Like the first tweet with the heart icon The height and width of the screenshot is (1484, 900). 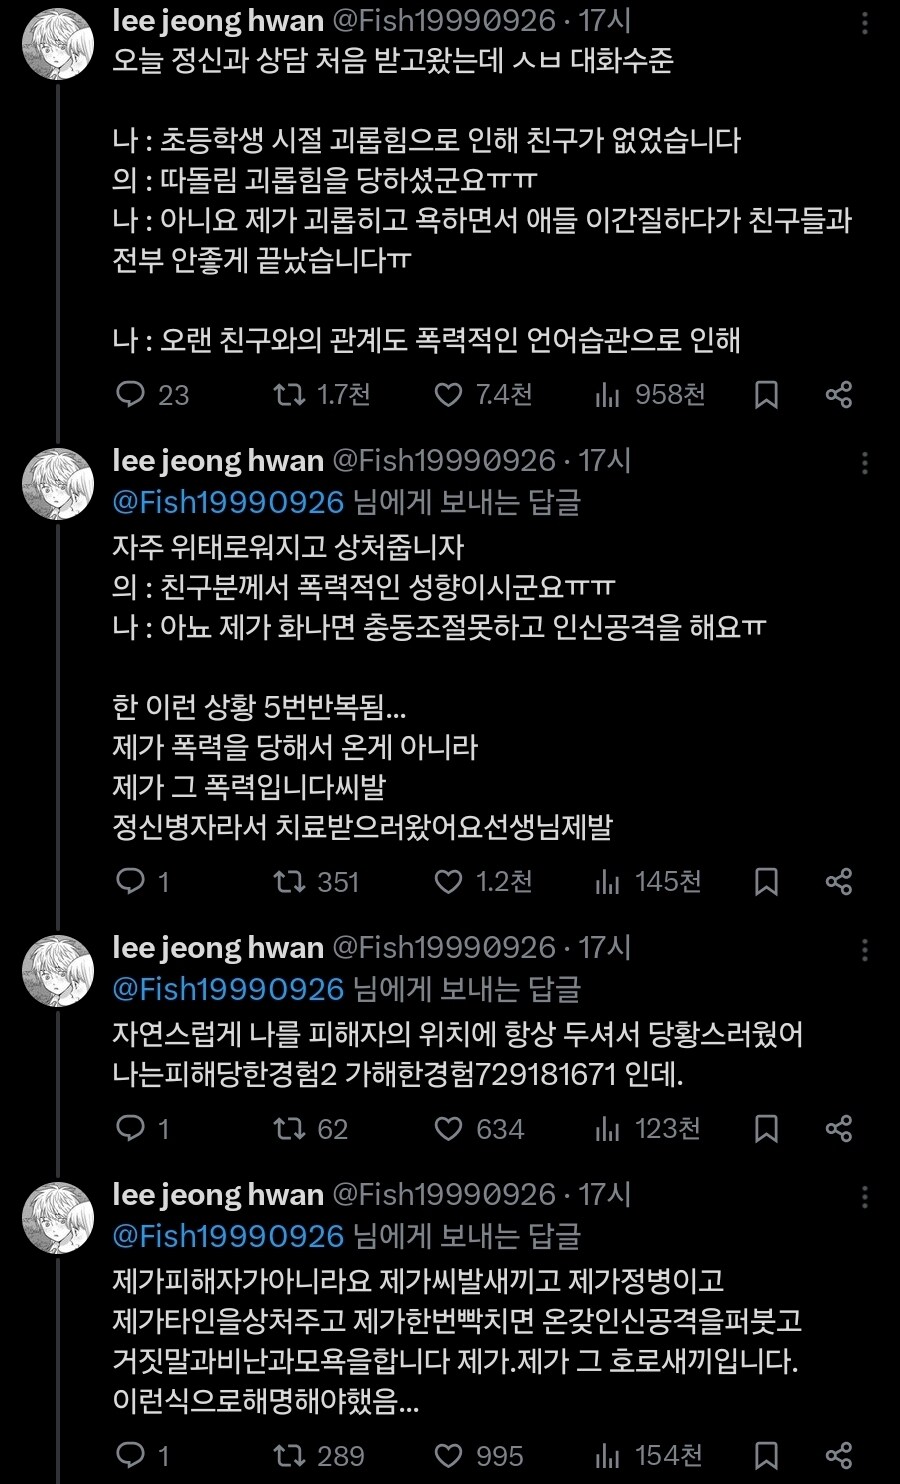[x=446, y=394]
